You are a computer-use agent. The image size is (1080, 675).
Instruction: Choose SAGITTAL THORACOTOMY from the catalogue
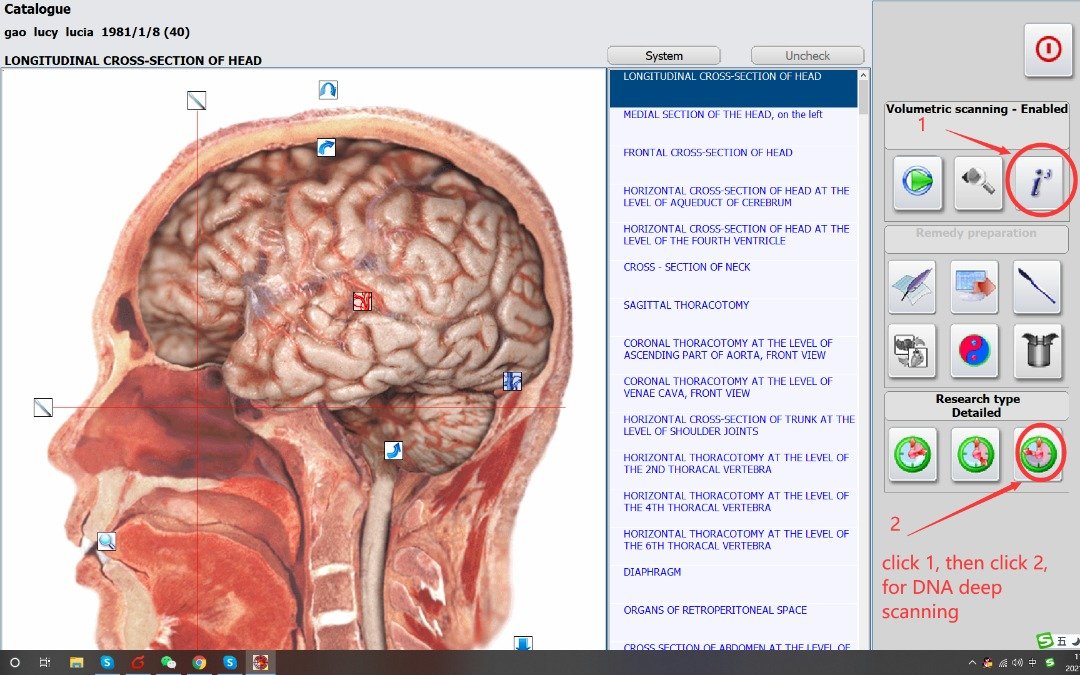click(686, 305)
